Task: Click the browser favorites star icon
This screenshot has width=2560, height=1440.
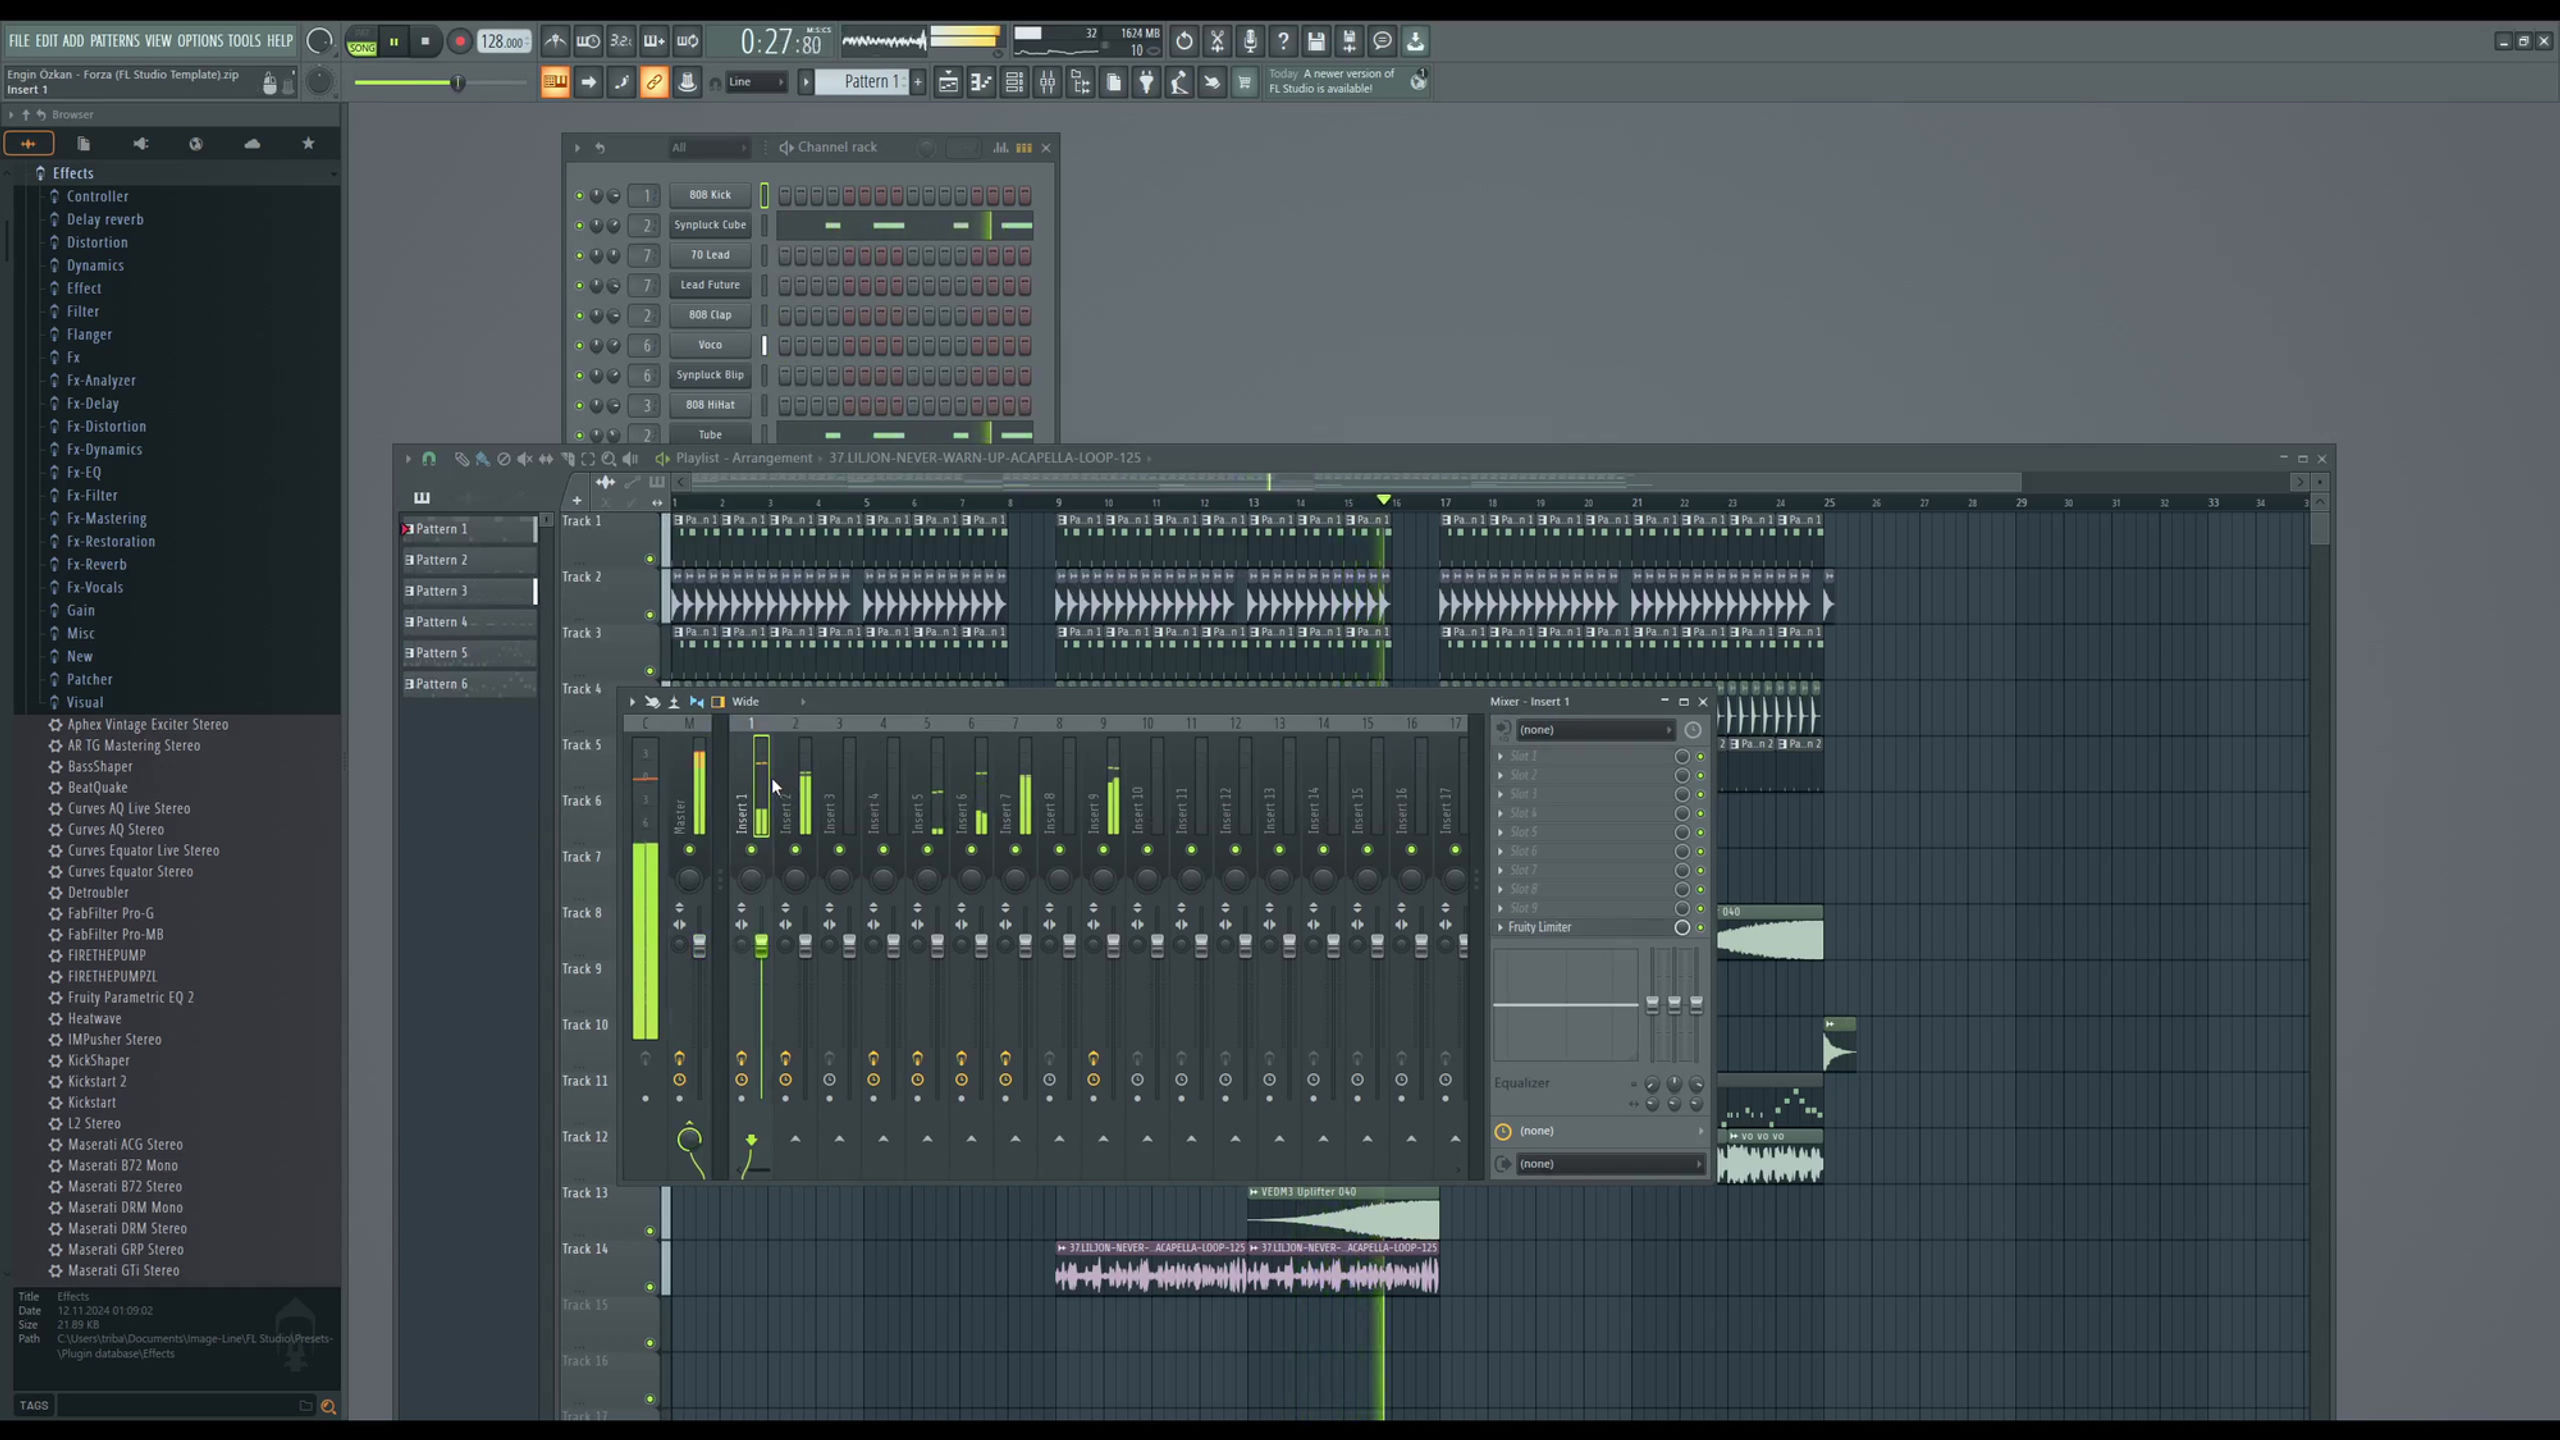Action: [x=308, y=144]
